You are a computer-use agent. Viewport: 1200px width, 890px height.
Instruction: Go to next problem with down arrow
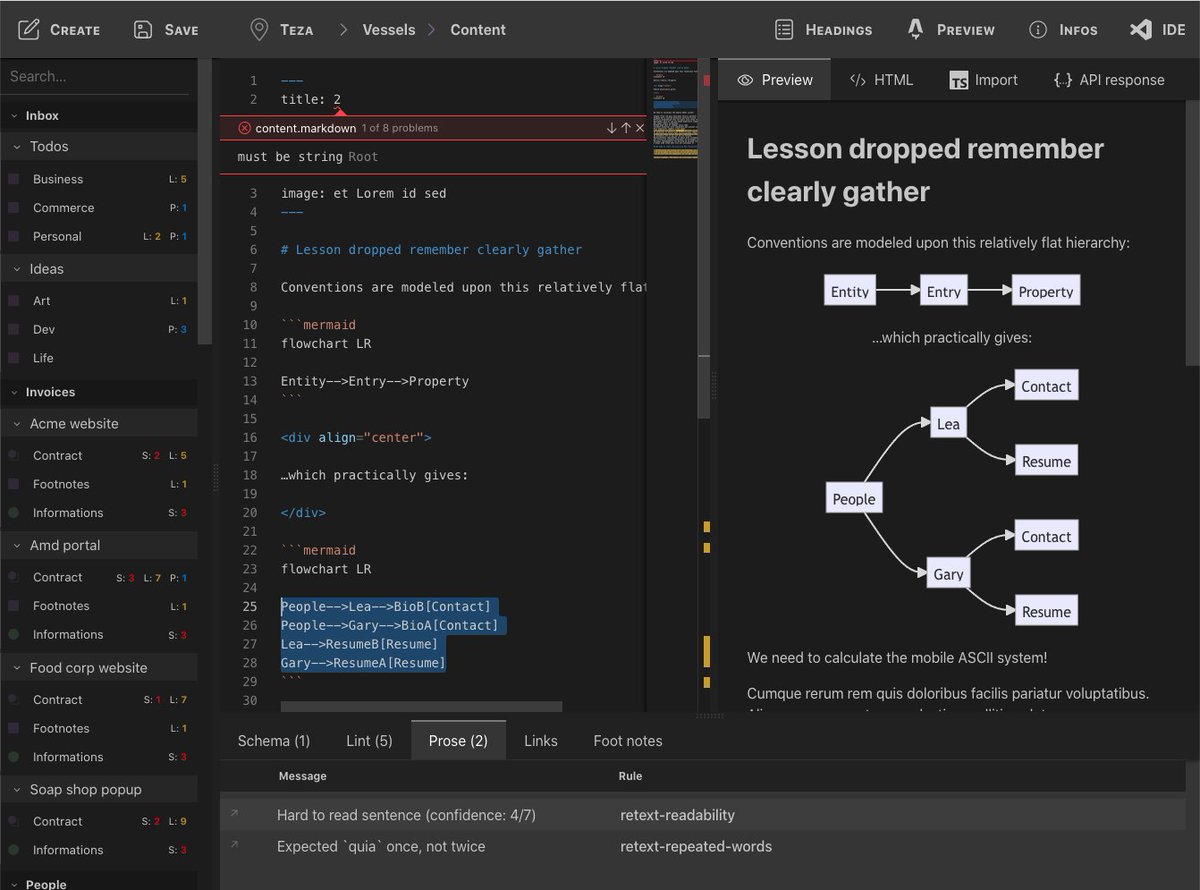pos(612,128)
